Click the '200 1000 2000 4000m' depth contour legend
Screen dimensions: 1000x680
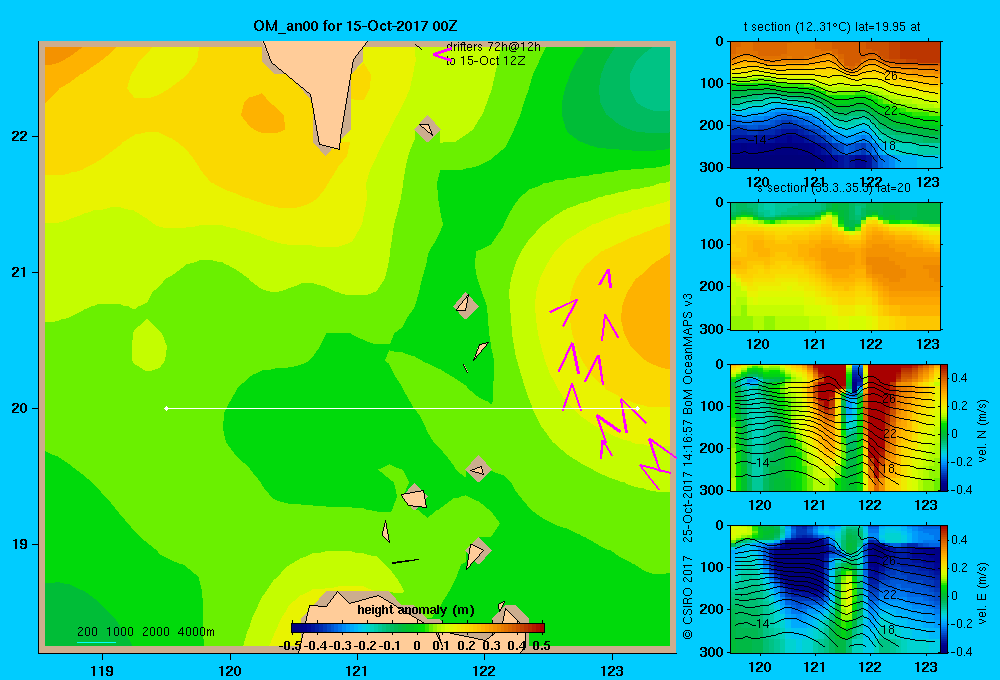(145, 632)
